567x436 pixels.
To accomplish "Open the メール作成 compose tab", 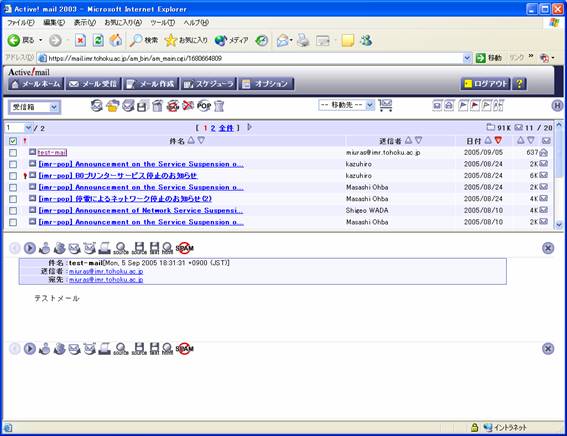I will (151, 84).
